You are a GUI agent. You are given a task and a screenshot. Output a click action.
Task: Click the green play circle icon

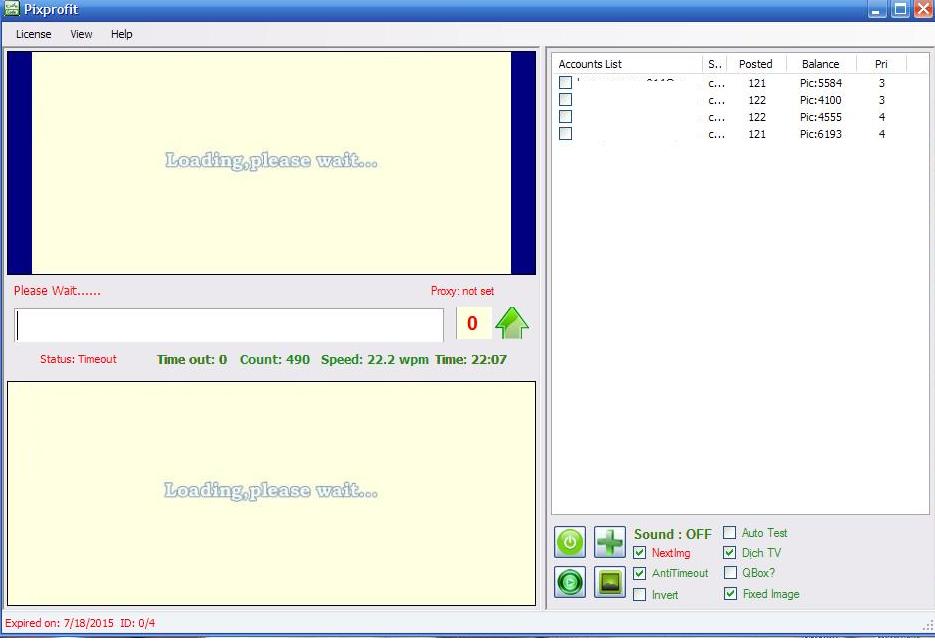[x=570, y=582]
